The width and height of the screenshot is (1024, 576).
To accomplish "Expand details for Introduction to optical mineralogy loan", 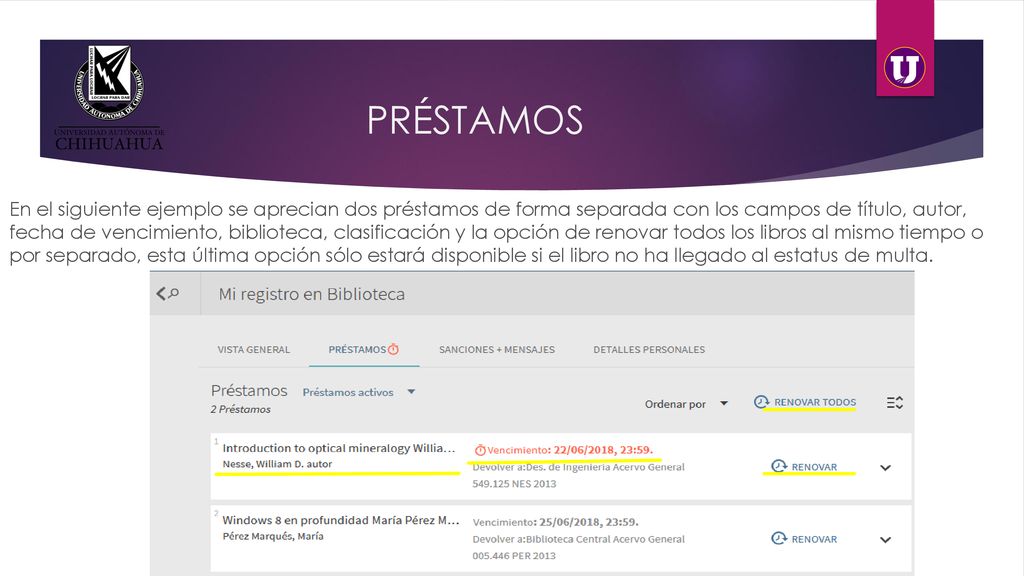I will (886, 468).
